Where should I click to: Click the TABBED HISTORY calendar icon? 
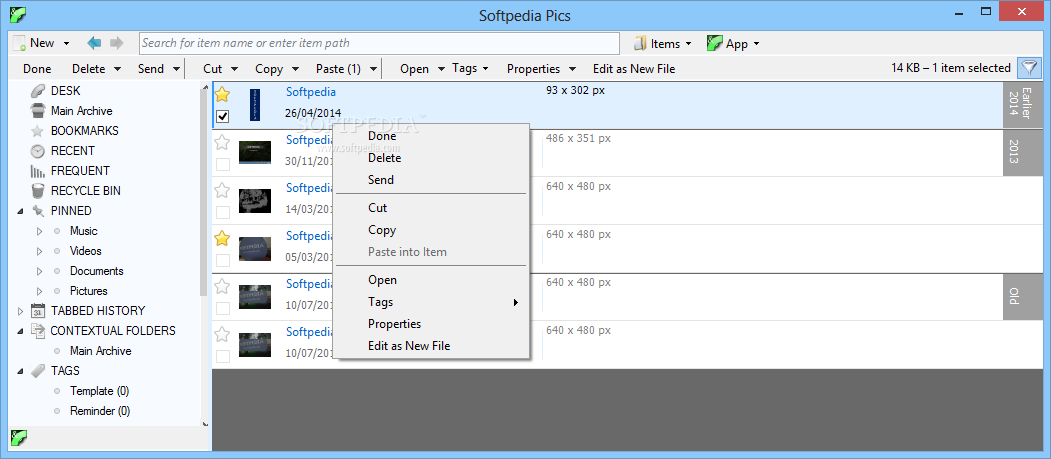click(x=38, y=311)
